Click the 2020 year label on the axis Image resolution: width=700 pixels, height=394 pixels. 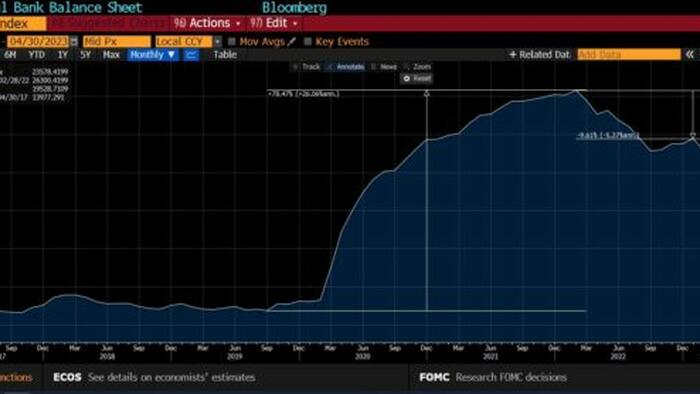point(362,357)
